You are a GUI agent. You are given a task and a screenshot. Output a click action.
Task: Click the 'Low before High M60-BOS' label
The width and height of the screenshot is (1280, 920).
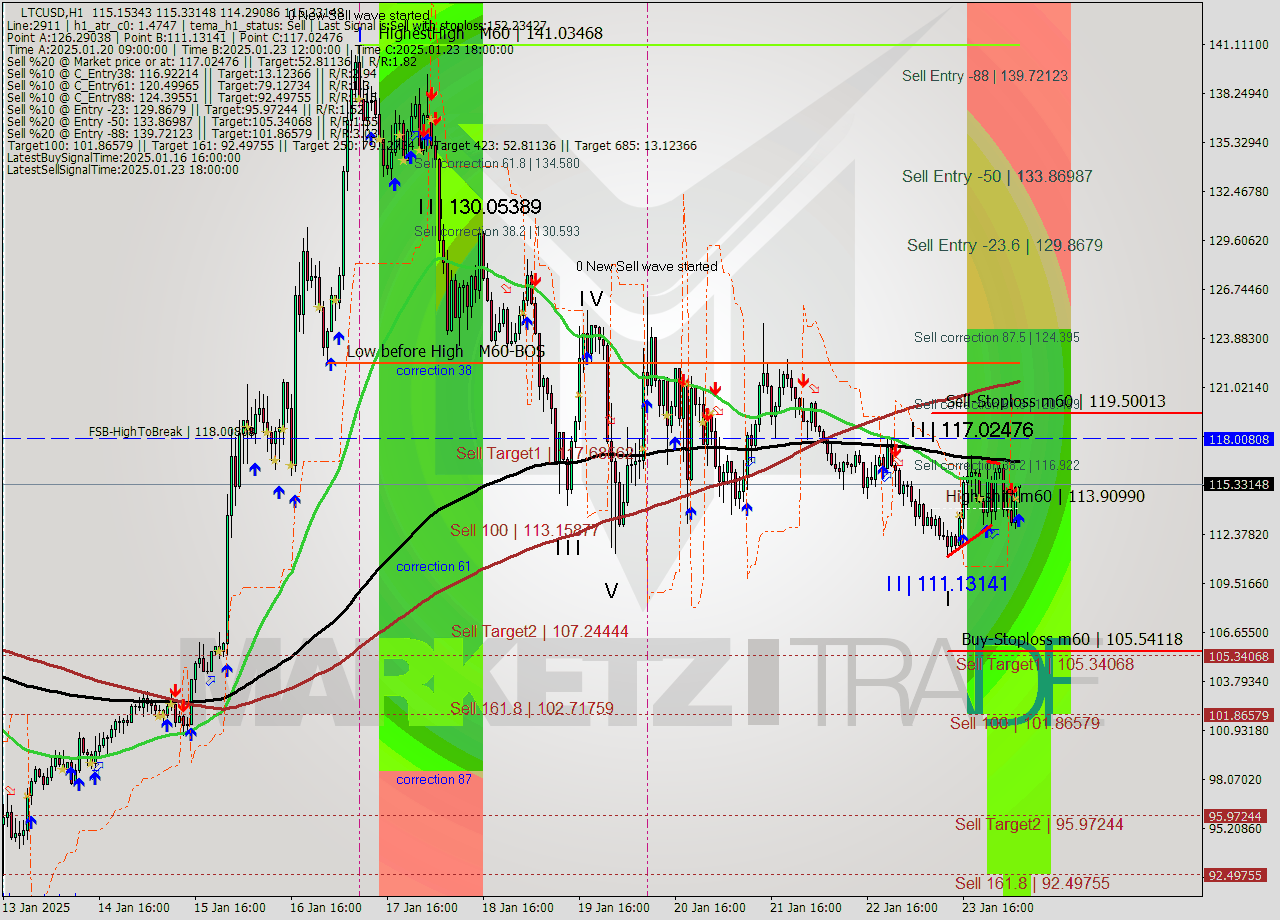tap(446, 351)
